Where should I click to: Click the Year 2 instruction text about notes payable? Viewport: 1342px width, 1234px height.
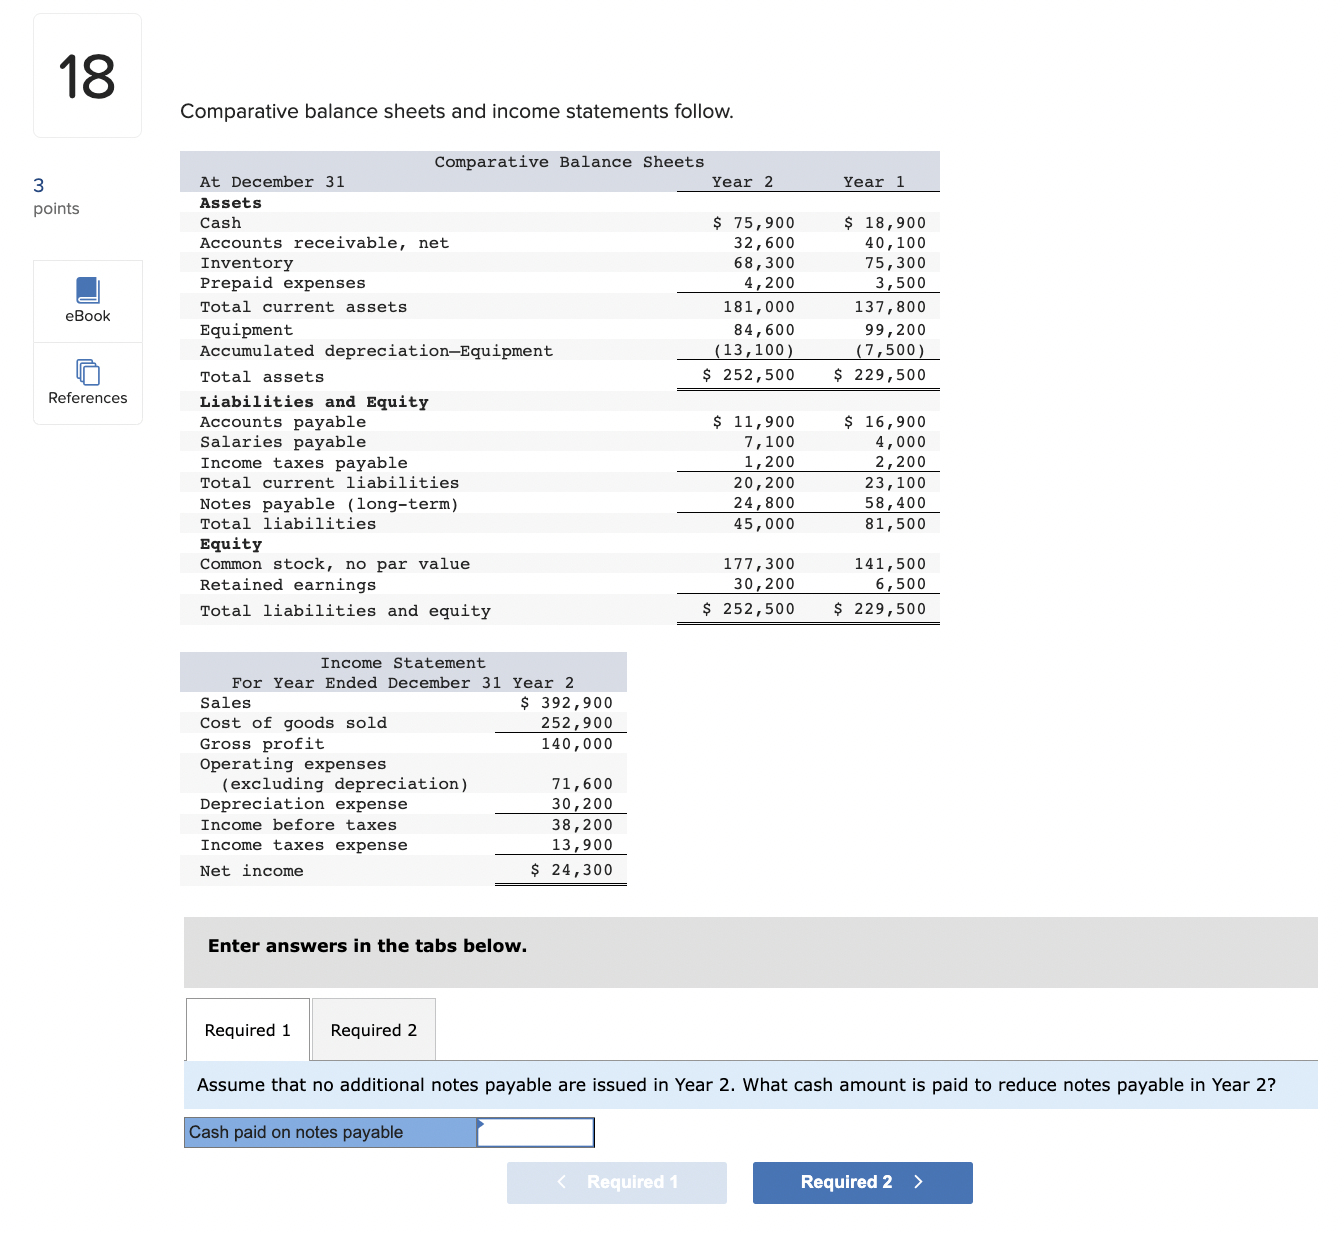(737, 1085)
